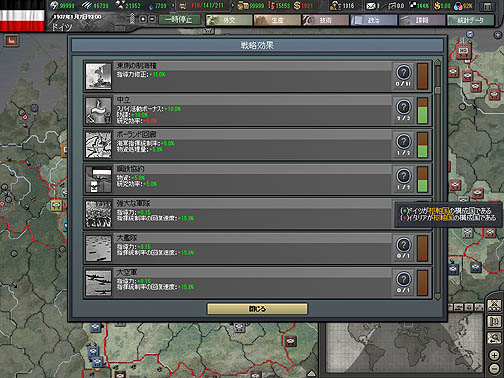
Task: Click the industrial capacity factory icon
Action: pyautogui.click(x=183, y=6)
